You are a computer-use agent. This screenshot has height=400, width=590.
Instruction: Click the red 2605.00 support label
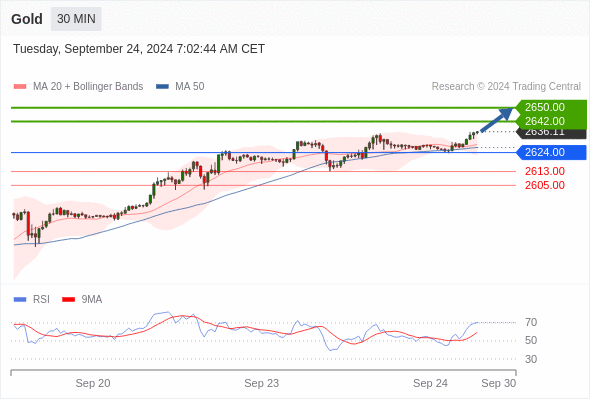545,186
